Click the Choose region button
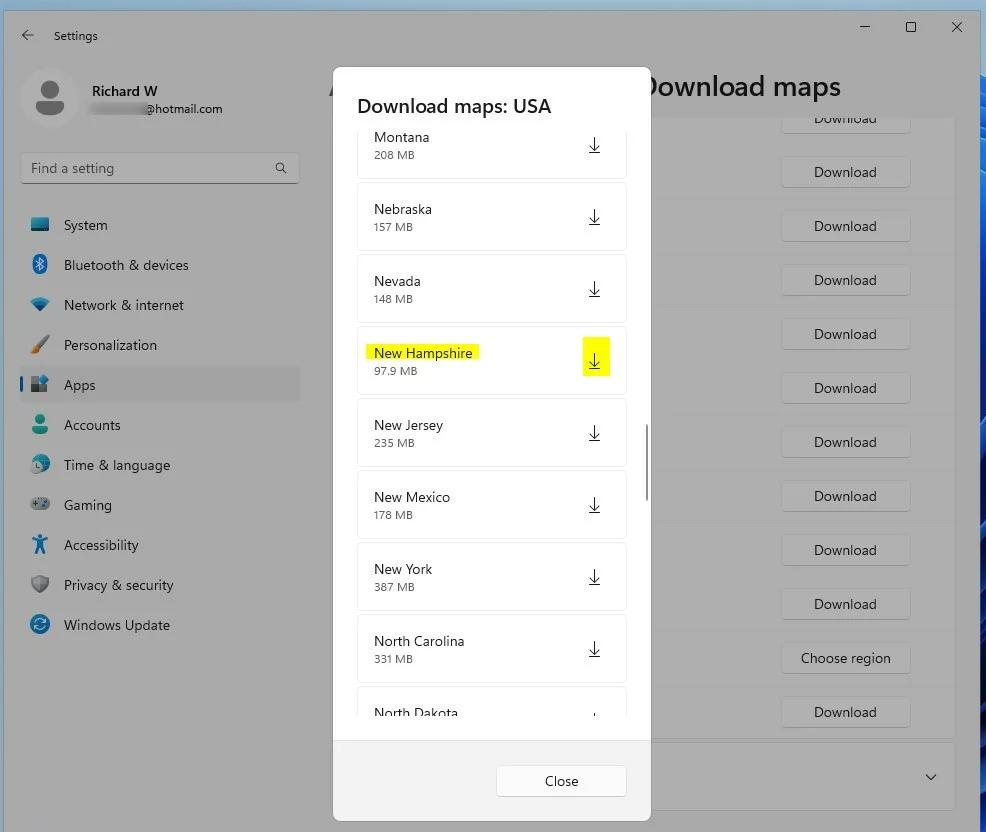 845,658
